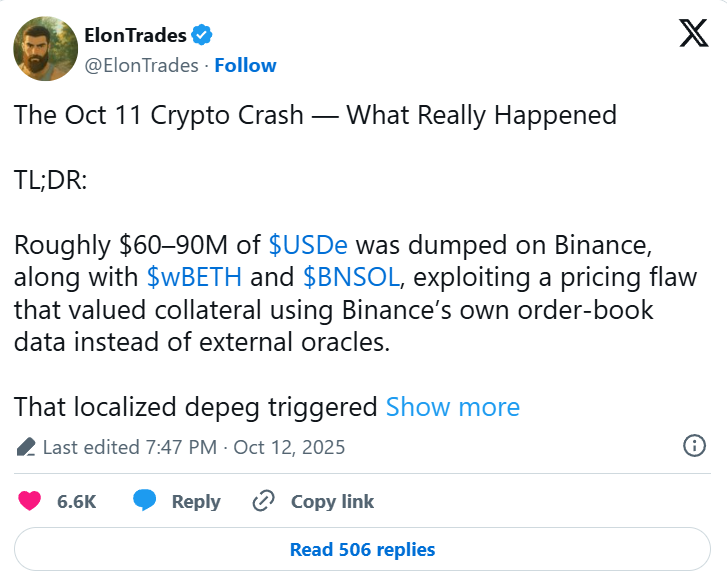Click the copy link chain icon
This screenshot has width=727, height=577.
tap(264, 501)
